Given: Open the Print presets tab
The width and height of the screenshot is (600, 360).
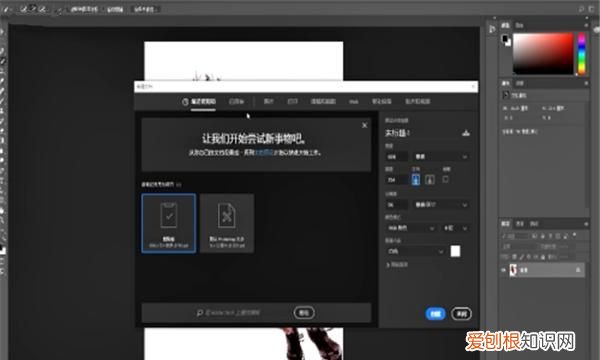Looking at the screenshot, I should tap(293, 101).
